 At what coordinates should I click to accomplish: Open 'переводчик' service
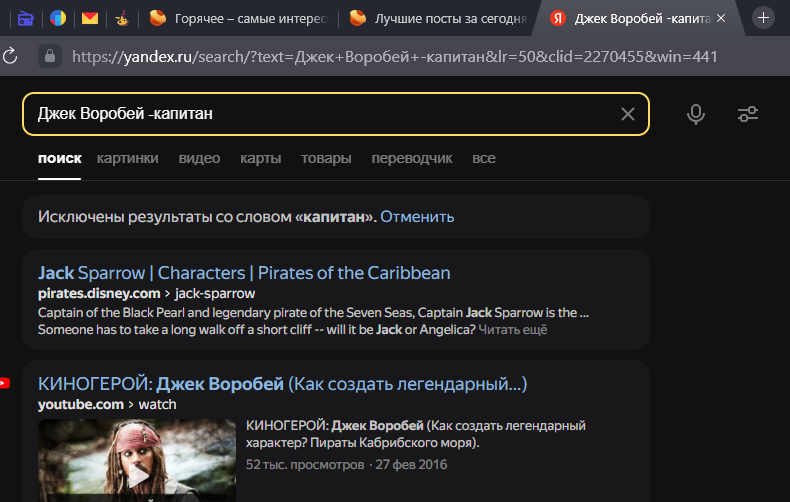click(x=412, y=158)
